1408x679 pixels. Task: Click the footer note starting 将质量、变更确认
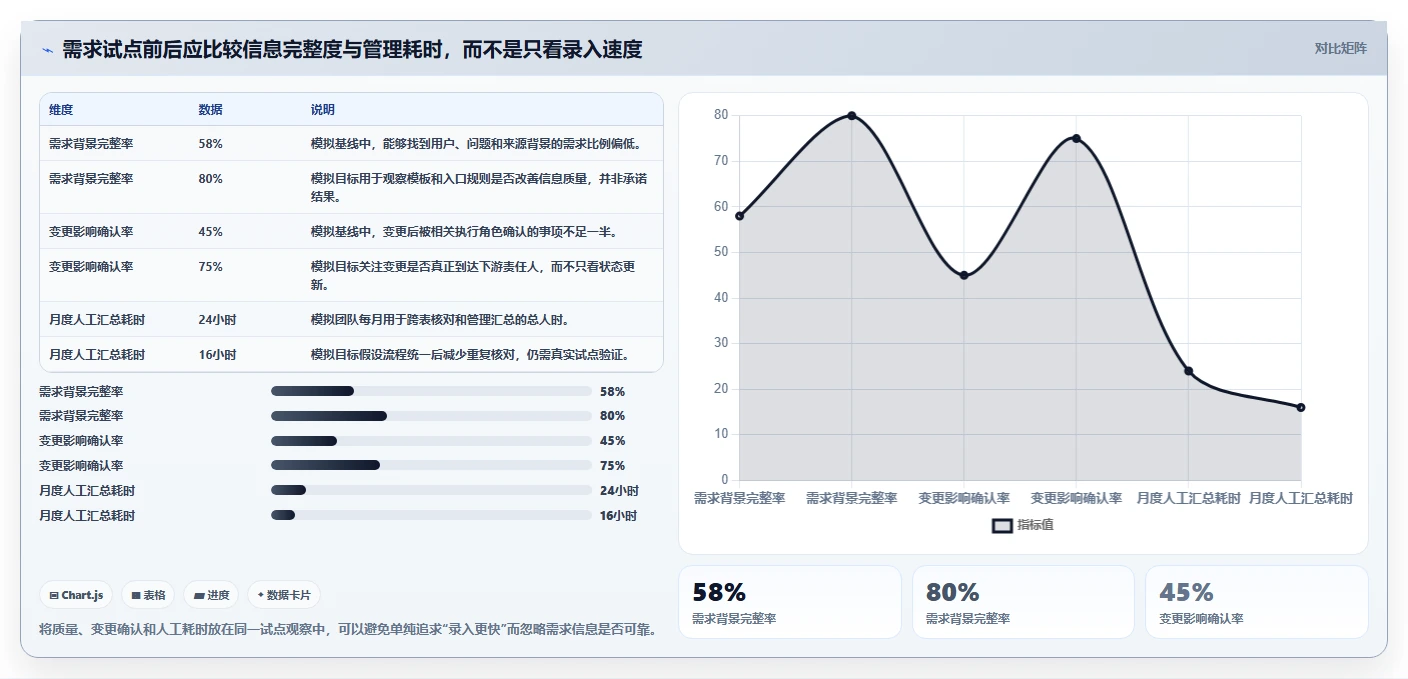(348, 630)
